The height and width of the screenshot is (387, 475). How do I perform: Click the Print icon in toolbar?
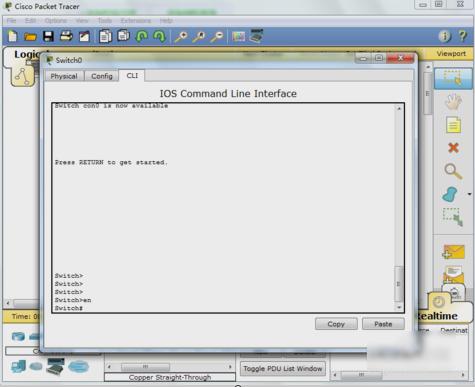point(66,36)
